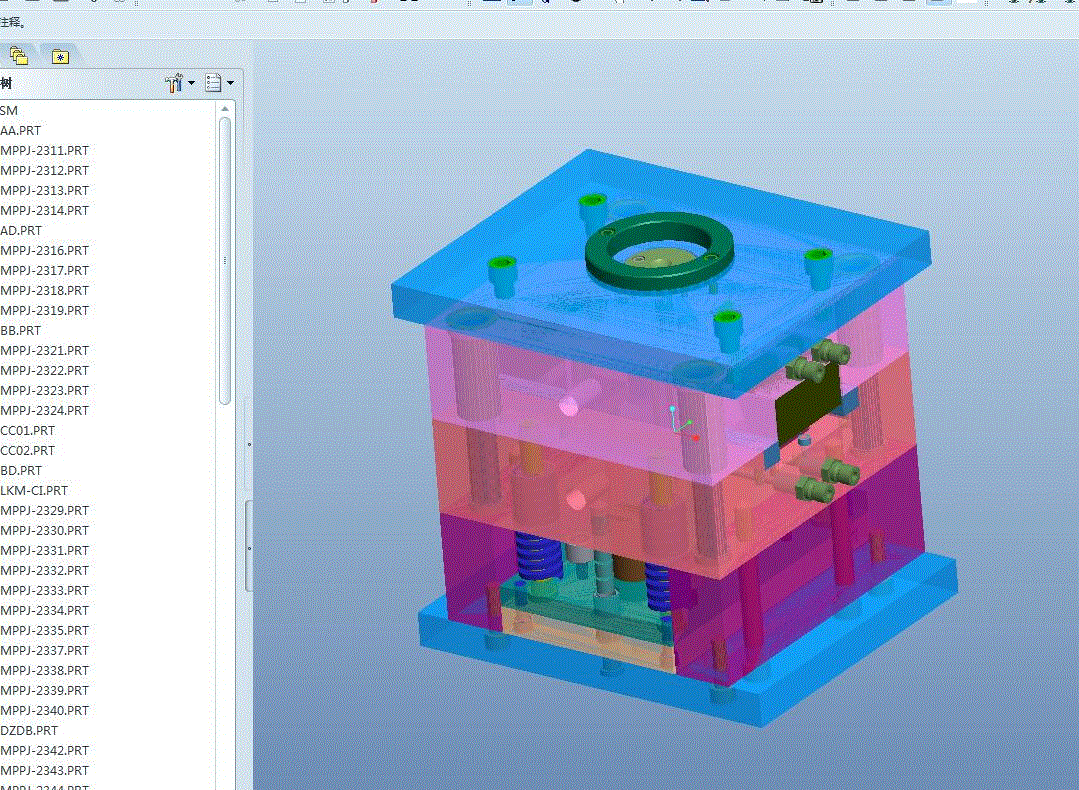1079x790 pixels.
Task: Select MPPJ-2337.PRT in the model tree
Action: point(45,650)
